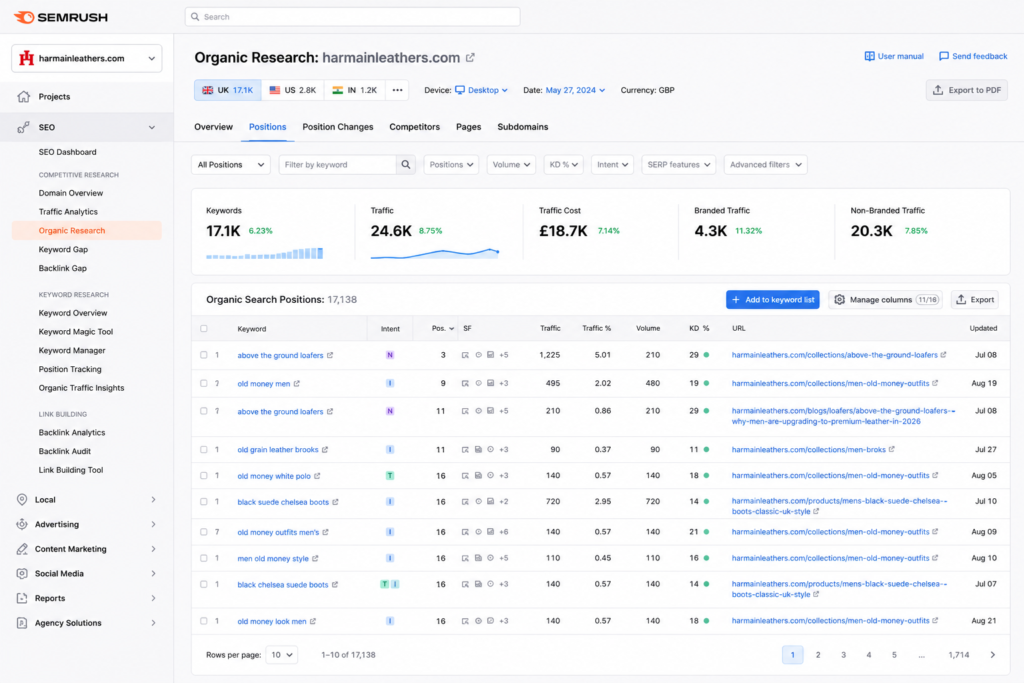Screen dimensions: 1024x683
Task: Click the Traffic trend line chart
Action: 435,253
